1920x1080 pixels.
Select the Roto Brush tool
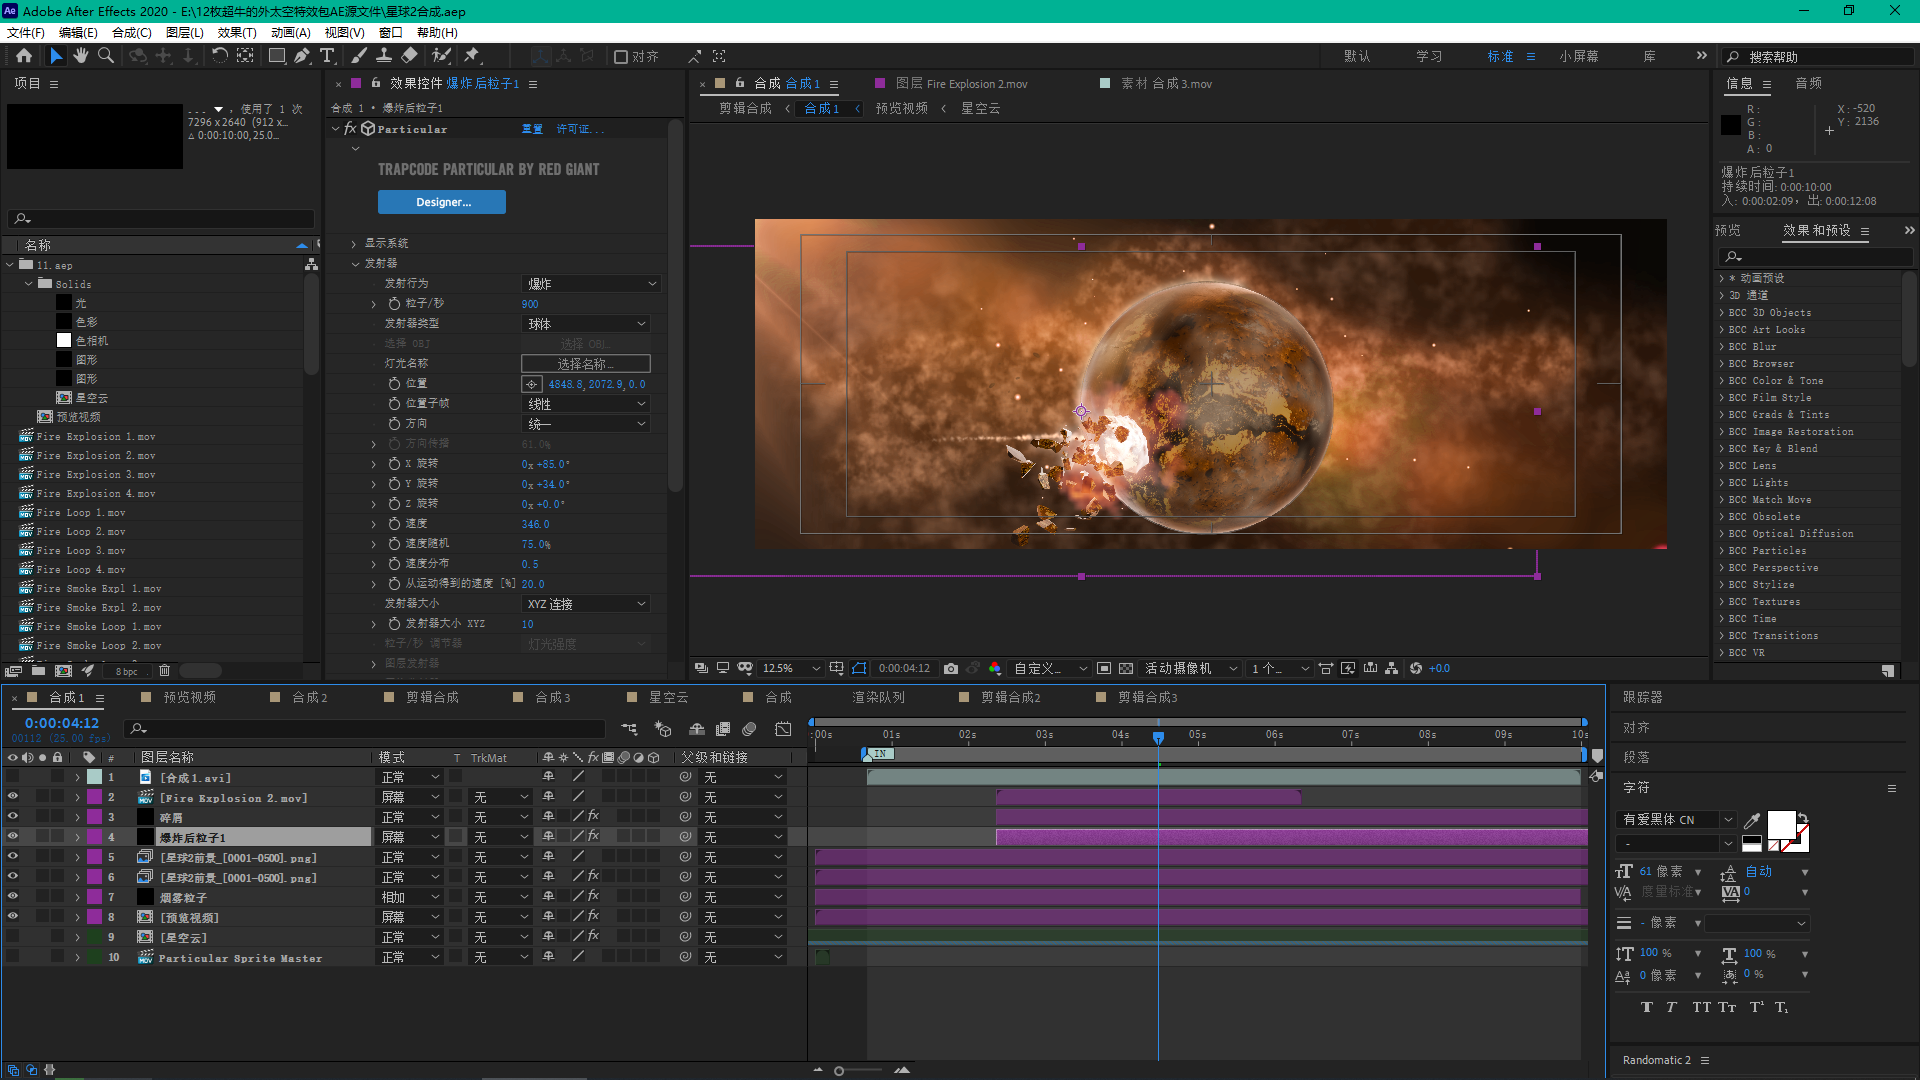point(442,56)
